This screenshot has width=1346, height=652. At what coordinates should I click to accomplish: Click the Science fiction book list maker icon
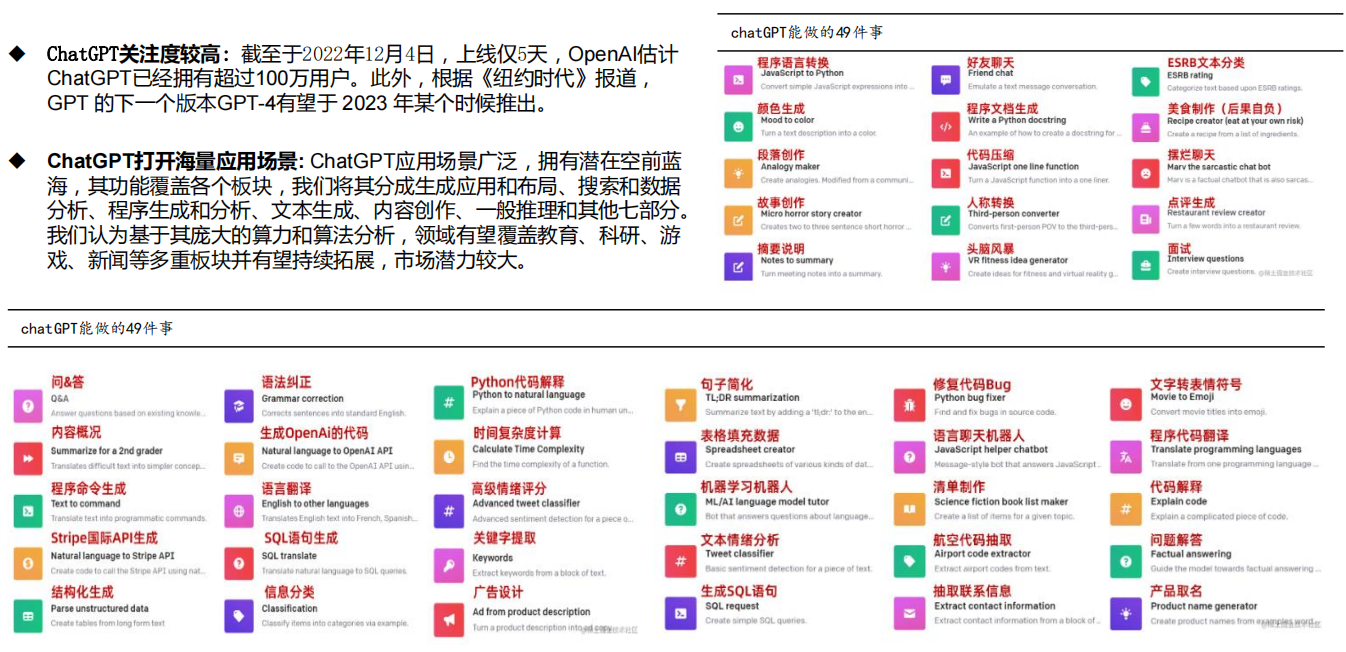tap(909, 509)
